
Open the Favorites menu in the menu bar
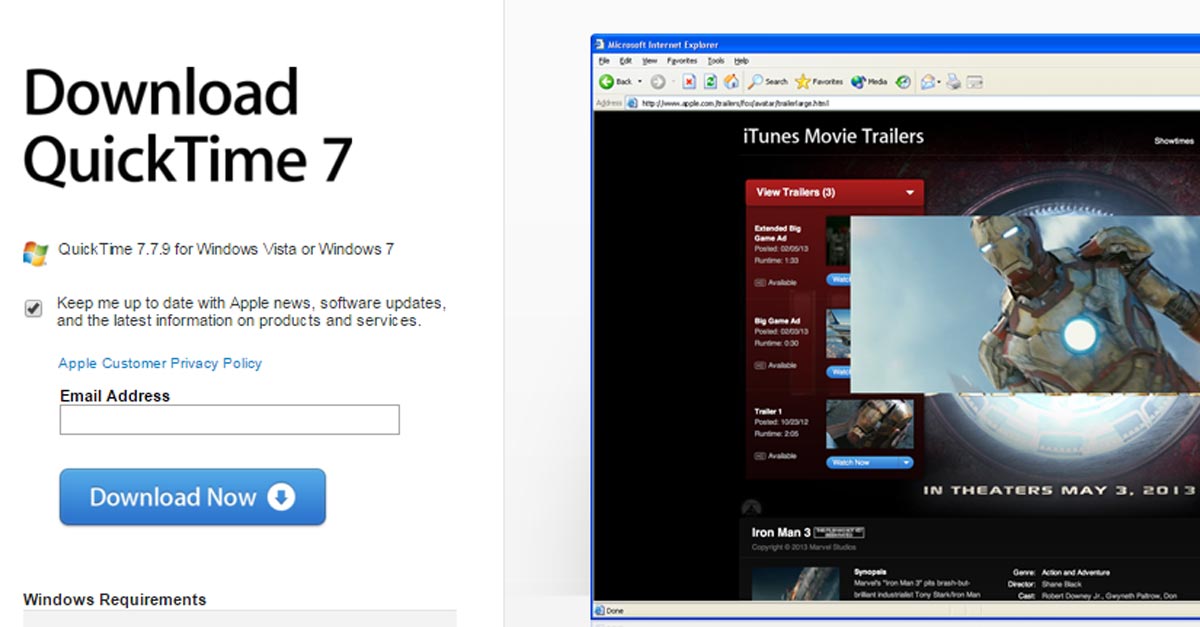682,61
